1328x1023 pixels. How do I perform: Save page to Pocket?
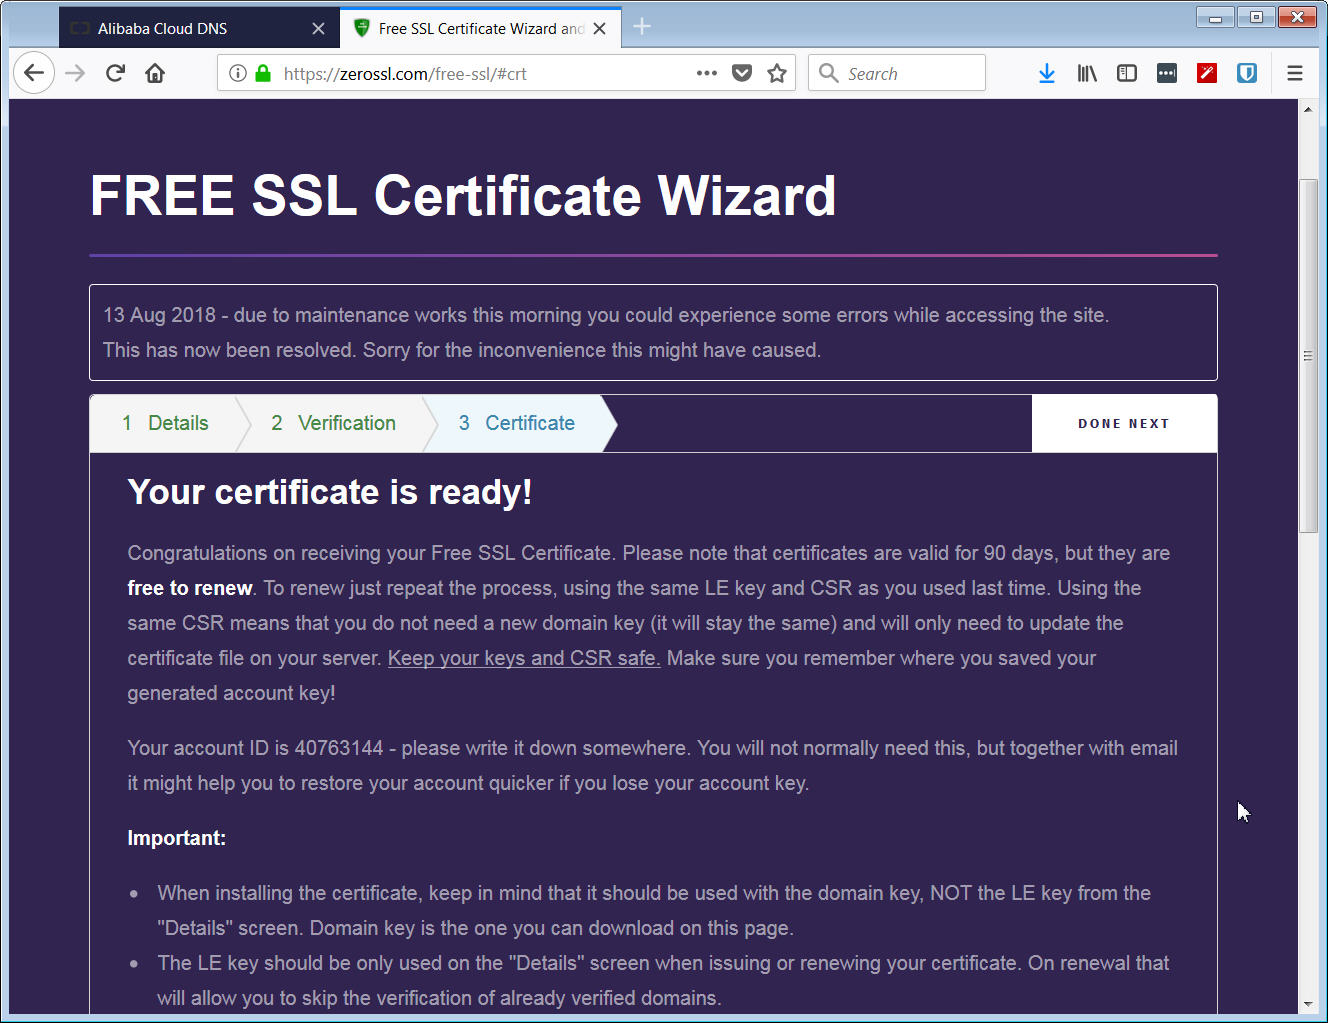point(742,73)
